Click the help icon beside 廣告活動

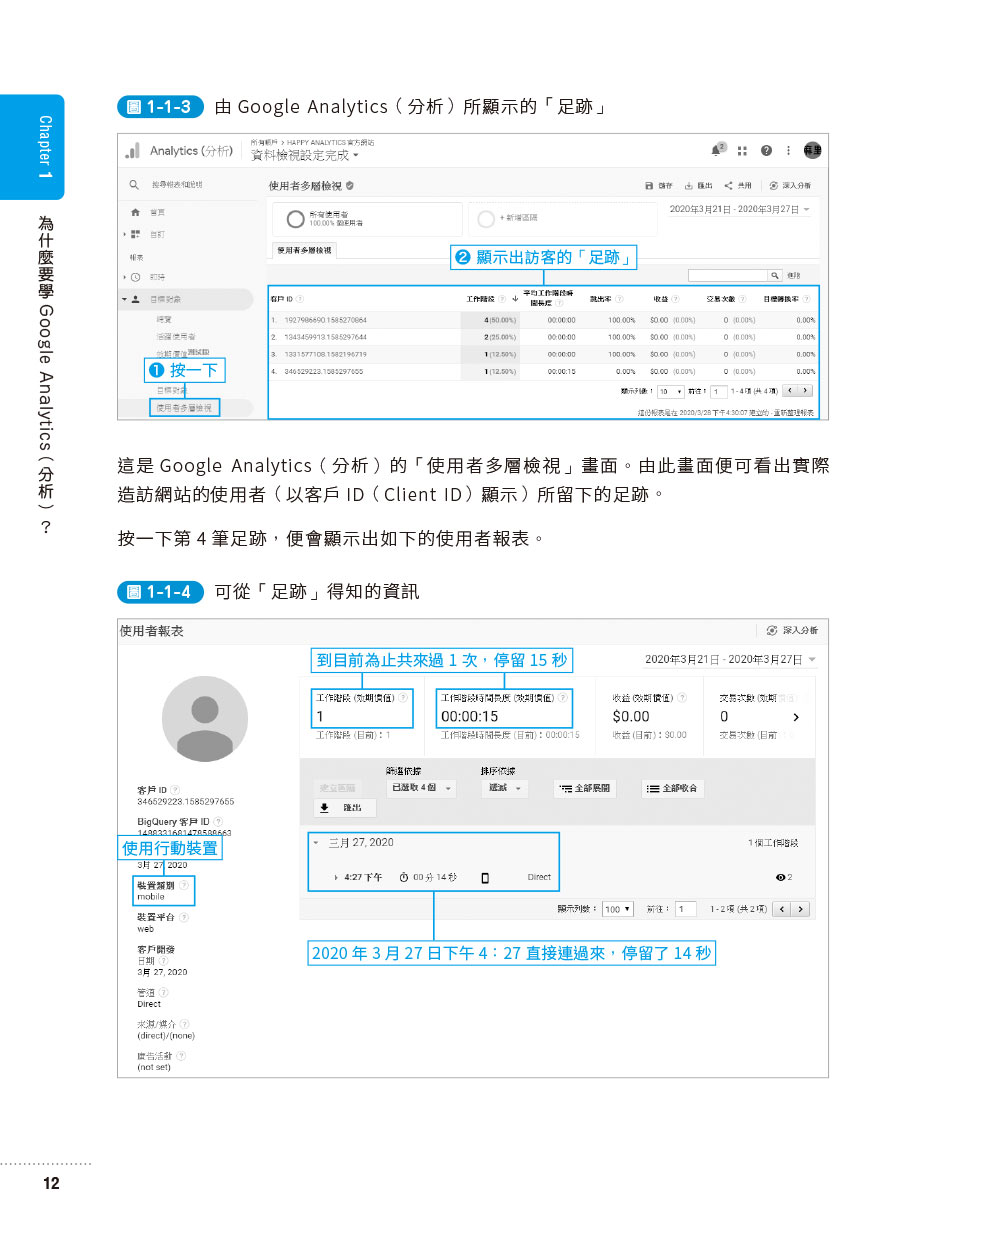[181, 1056]
